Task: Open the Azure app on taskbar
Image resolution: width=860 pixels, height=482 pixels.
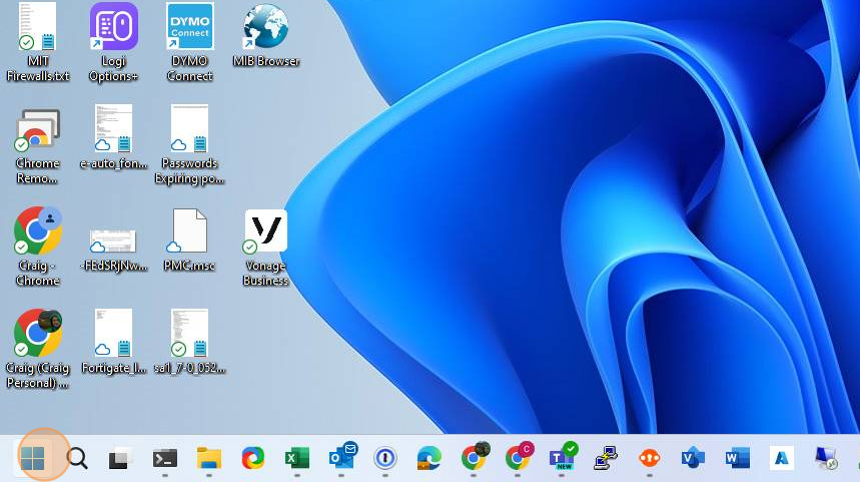Action: tap(782, 458)
